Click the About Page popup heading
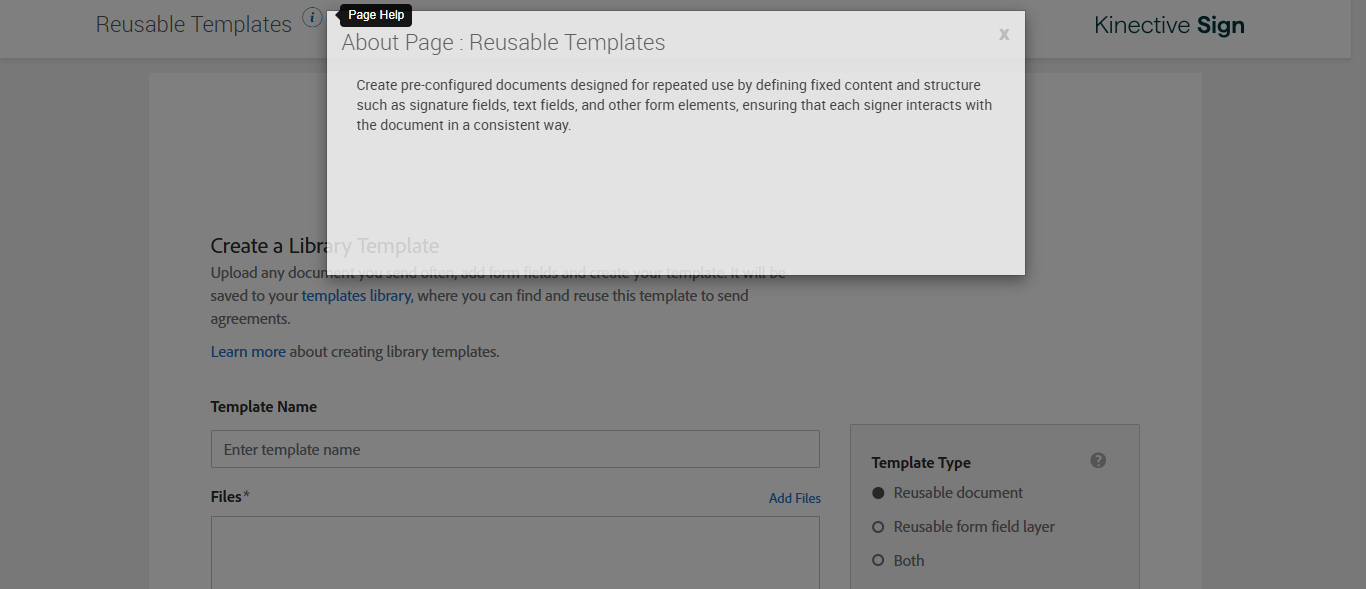1366x589 pixels. pyautogui.click(x=503, y=43)
